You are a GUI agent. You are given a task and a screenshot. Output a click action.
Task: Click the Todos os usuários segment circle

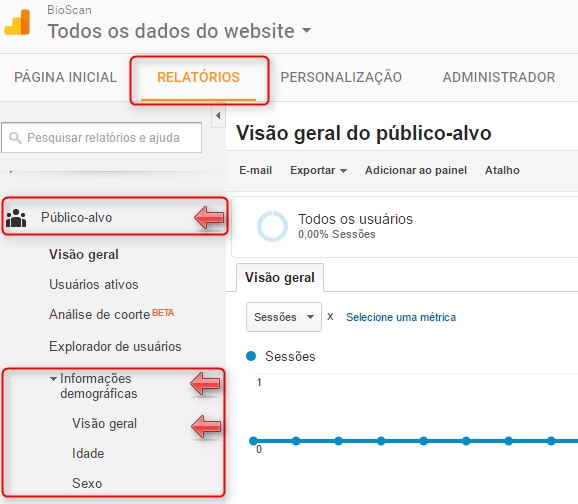click(x=272, y=226)
